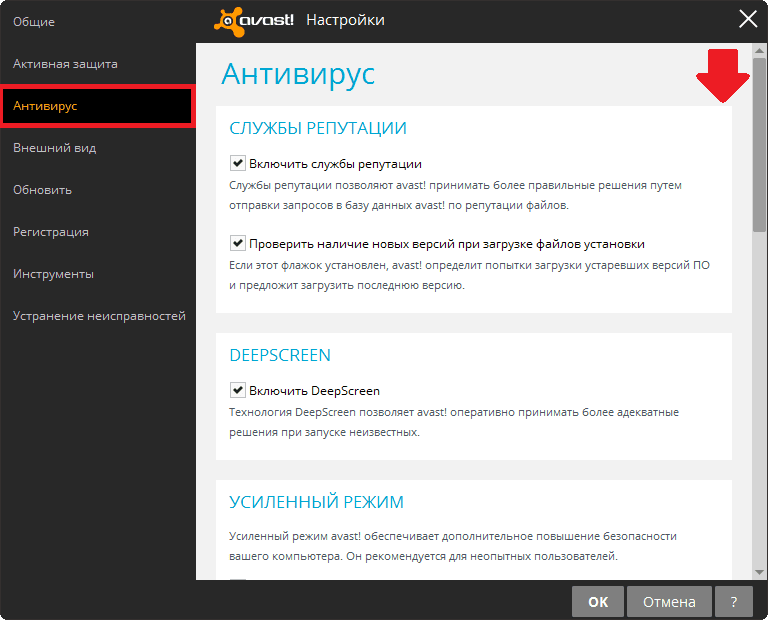This screenshot has width=768, height=620.
Task: Open the Регистрация section
Action: tap(51, 232)
